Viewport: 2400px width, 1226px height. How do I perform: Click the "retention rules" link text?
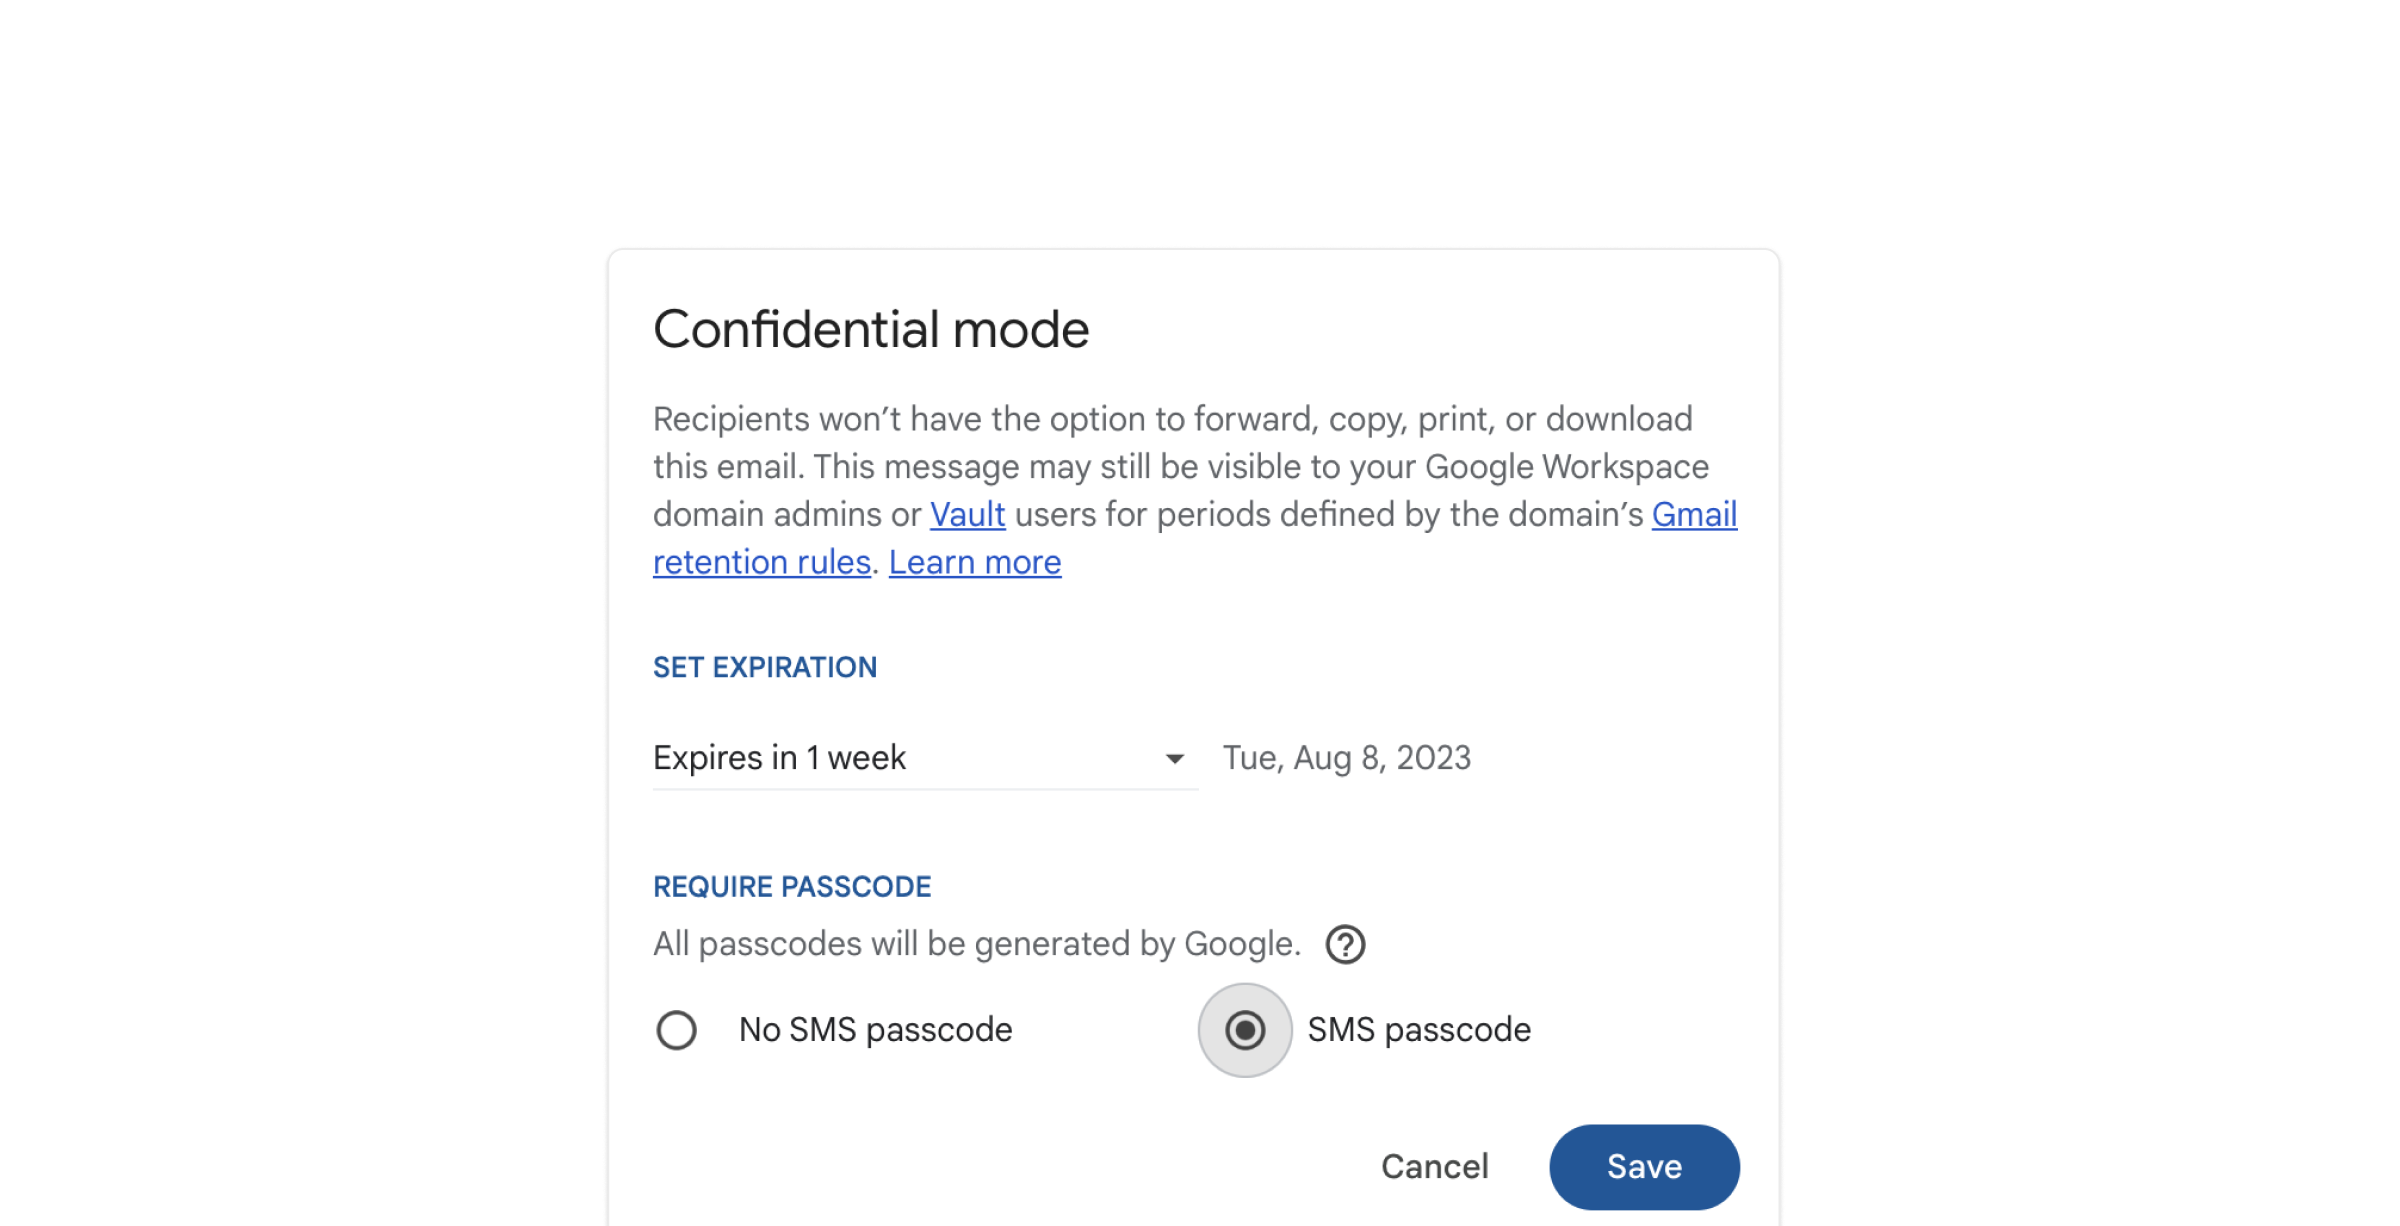[x=762, y=562]
